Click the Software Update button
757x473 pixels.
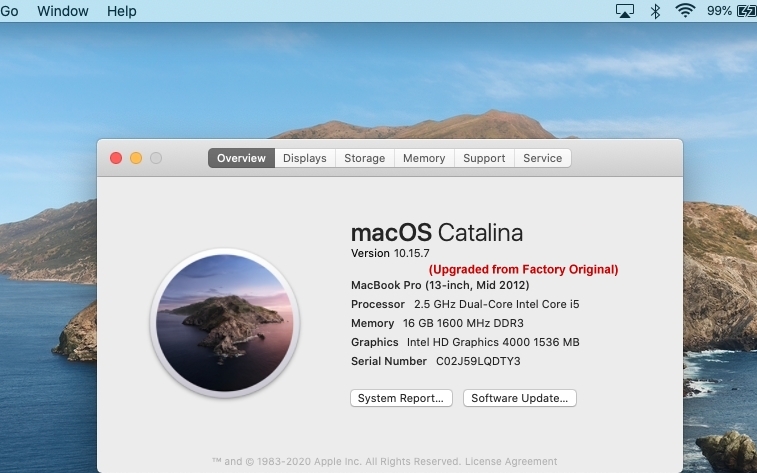(519, 398)
